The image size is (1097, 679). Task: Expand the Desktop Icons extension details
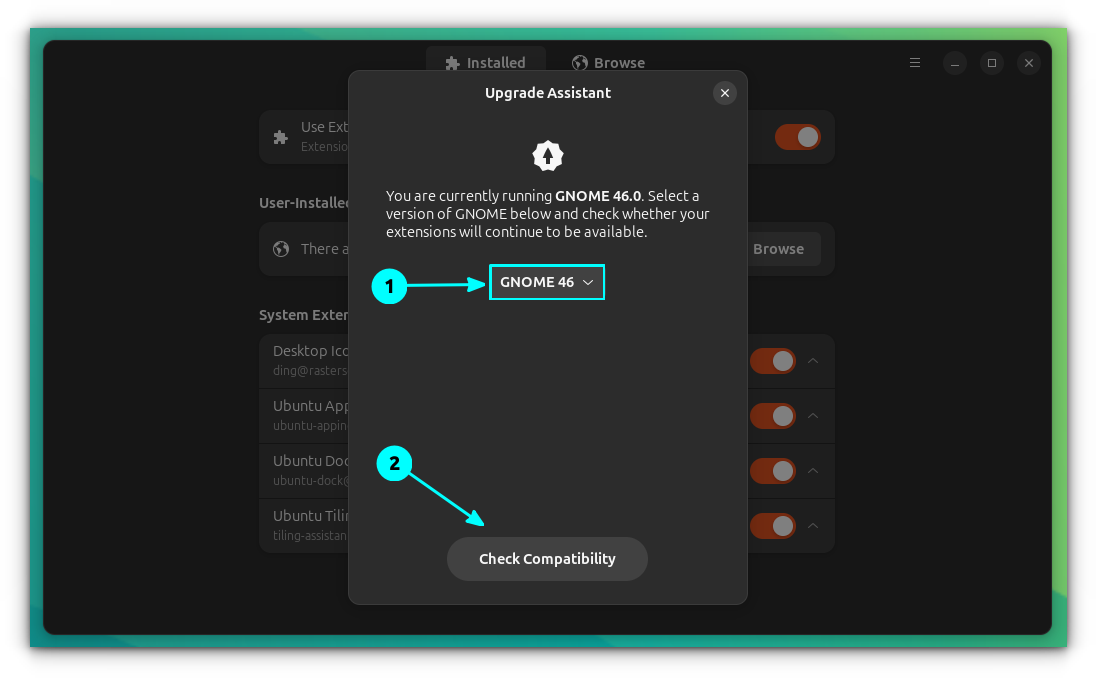point(813,361)
